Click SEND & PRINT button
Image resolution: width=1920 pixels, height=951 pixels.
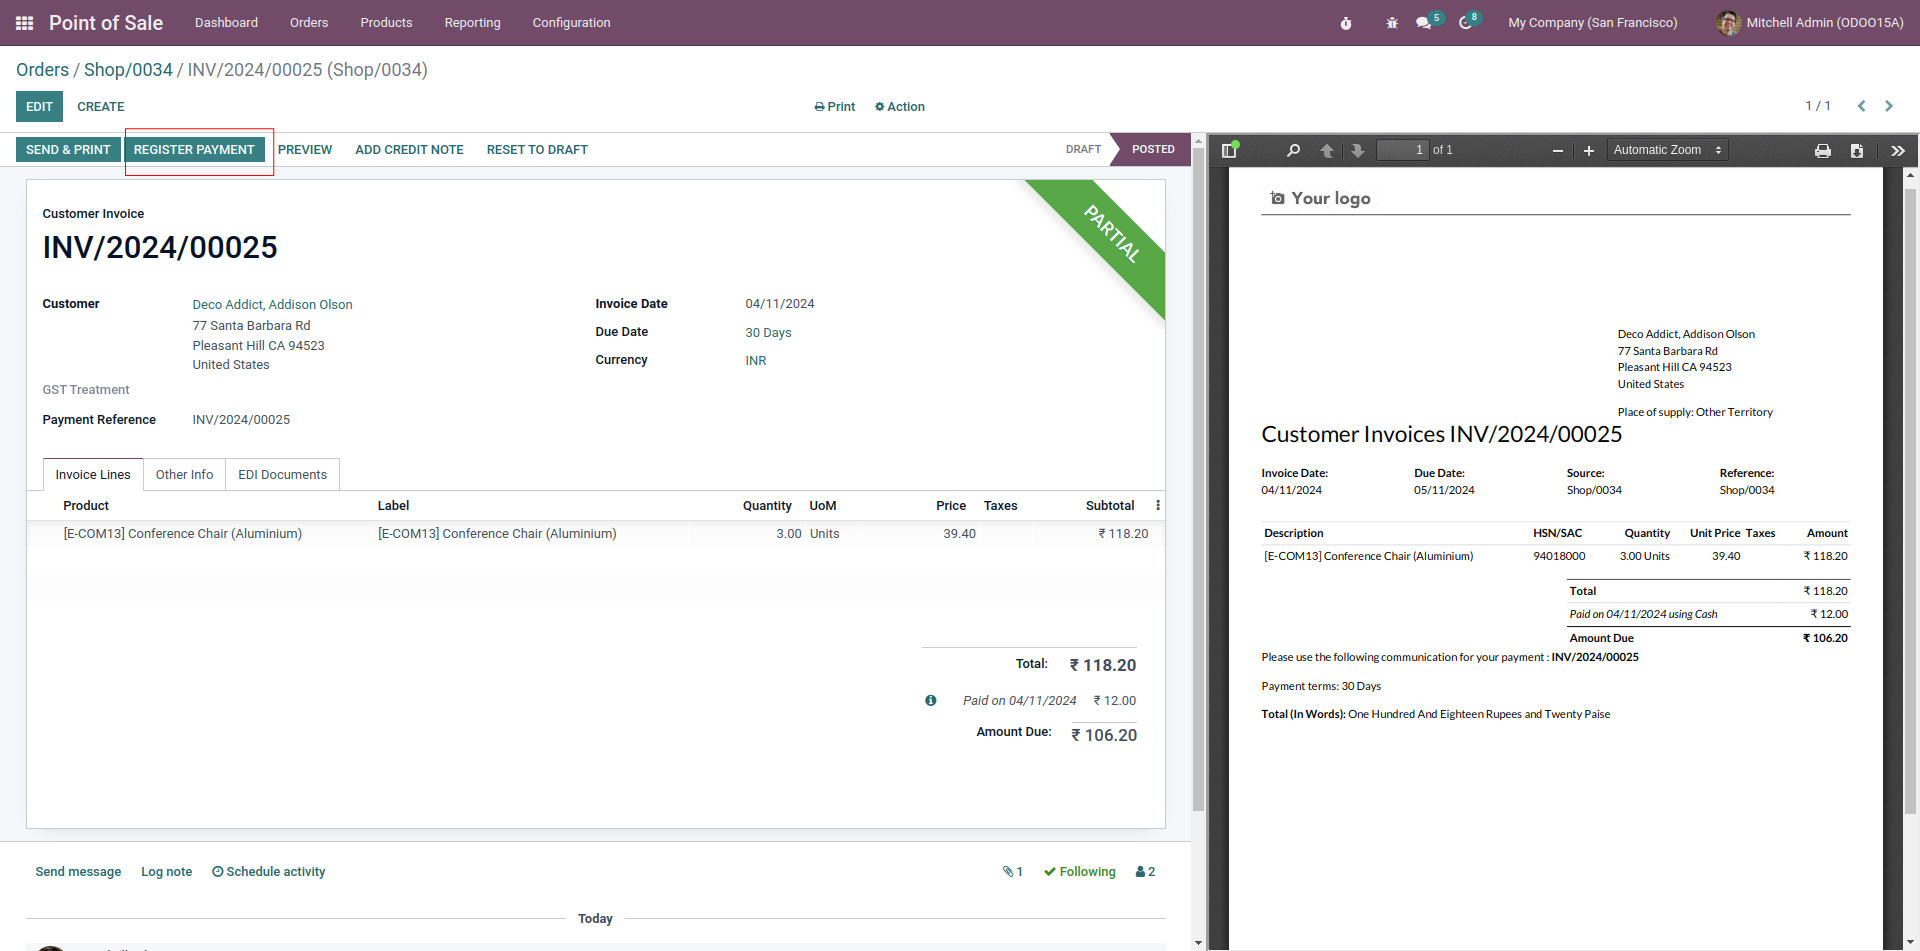coord(68,150)
